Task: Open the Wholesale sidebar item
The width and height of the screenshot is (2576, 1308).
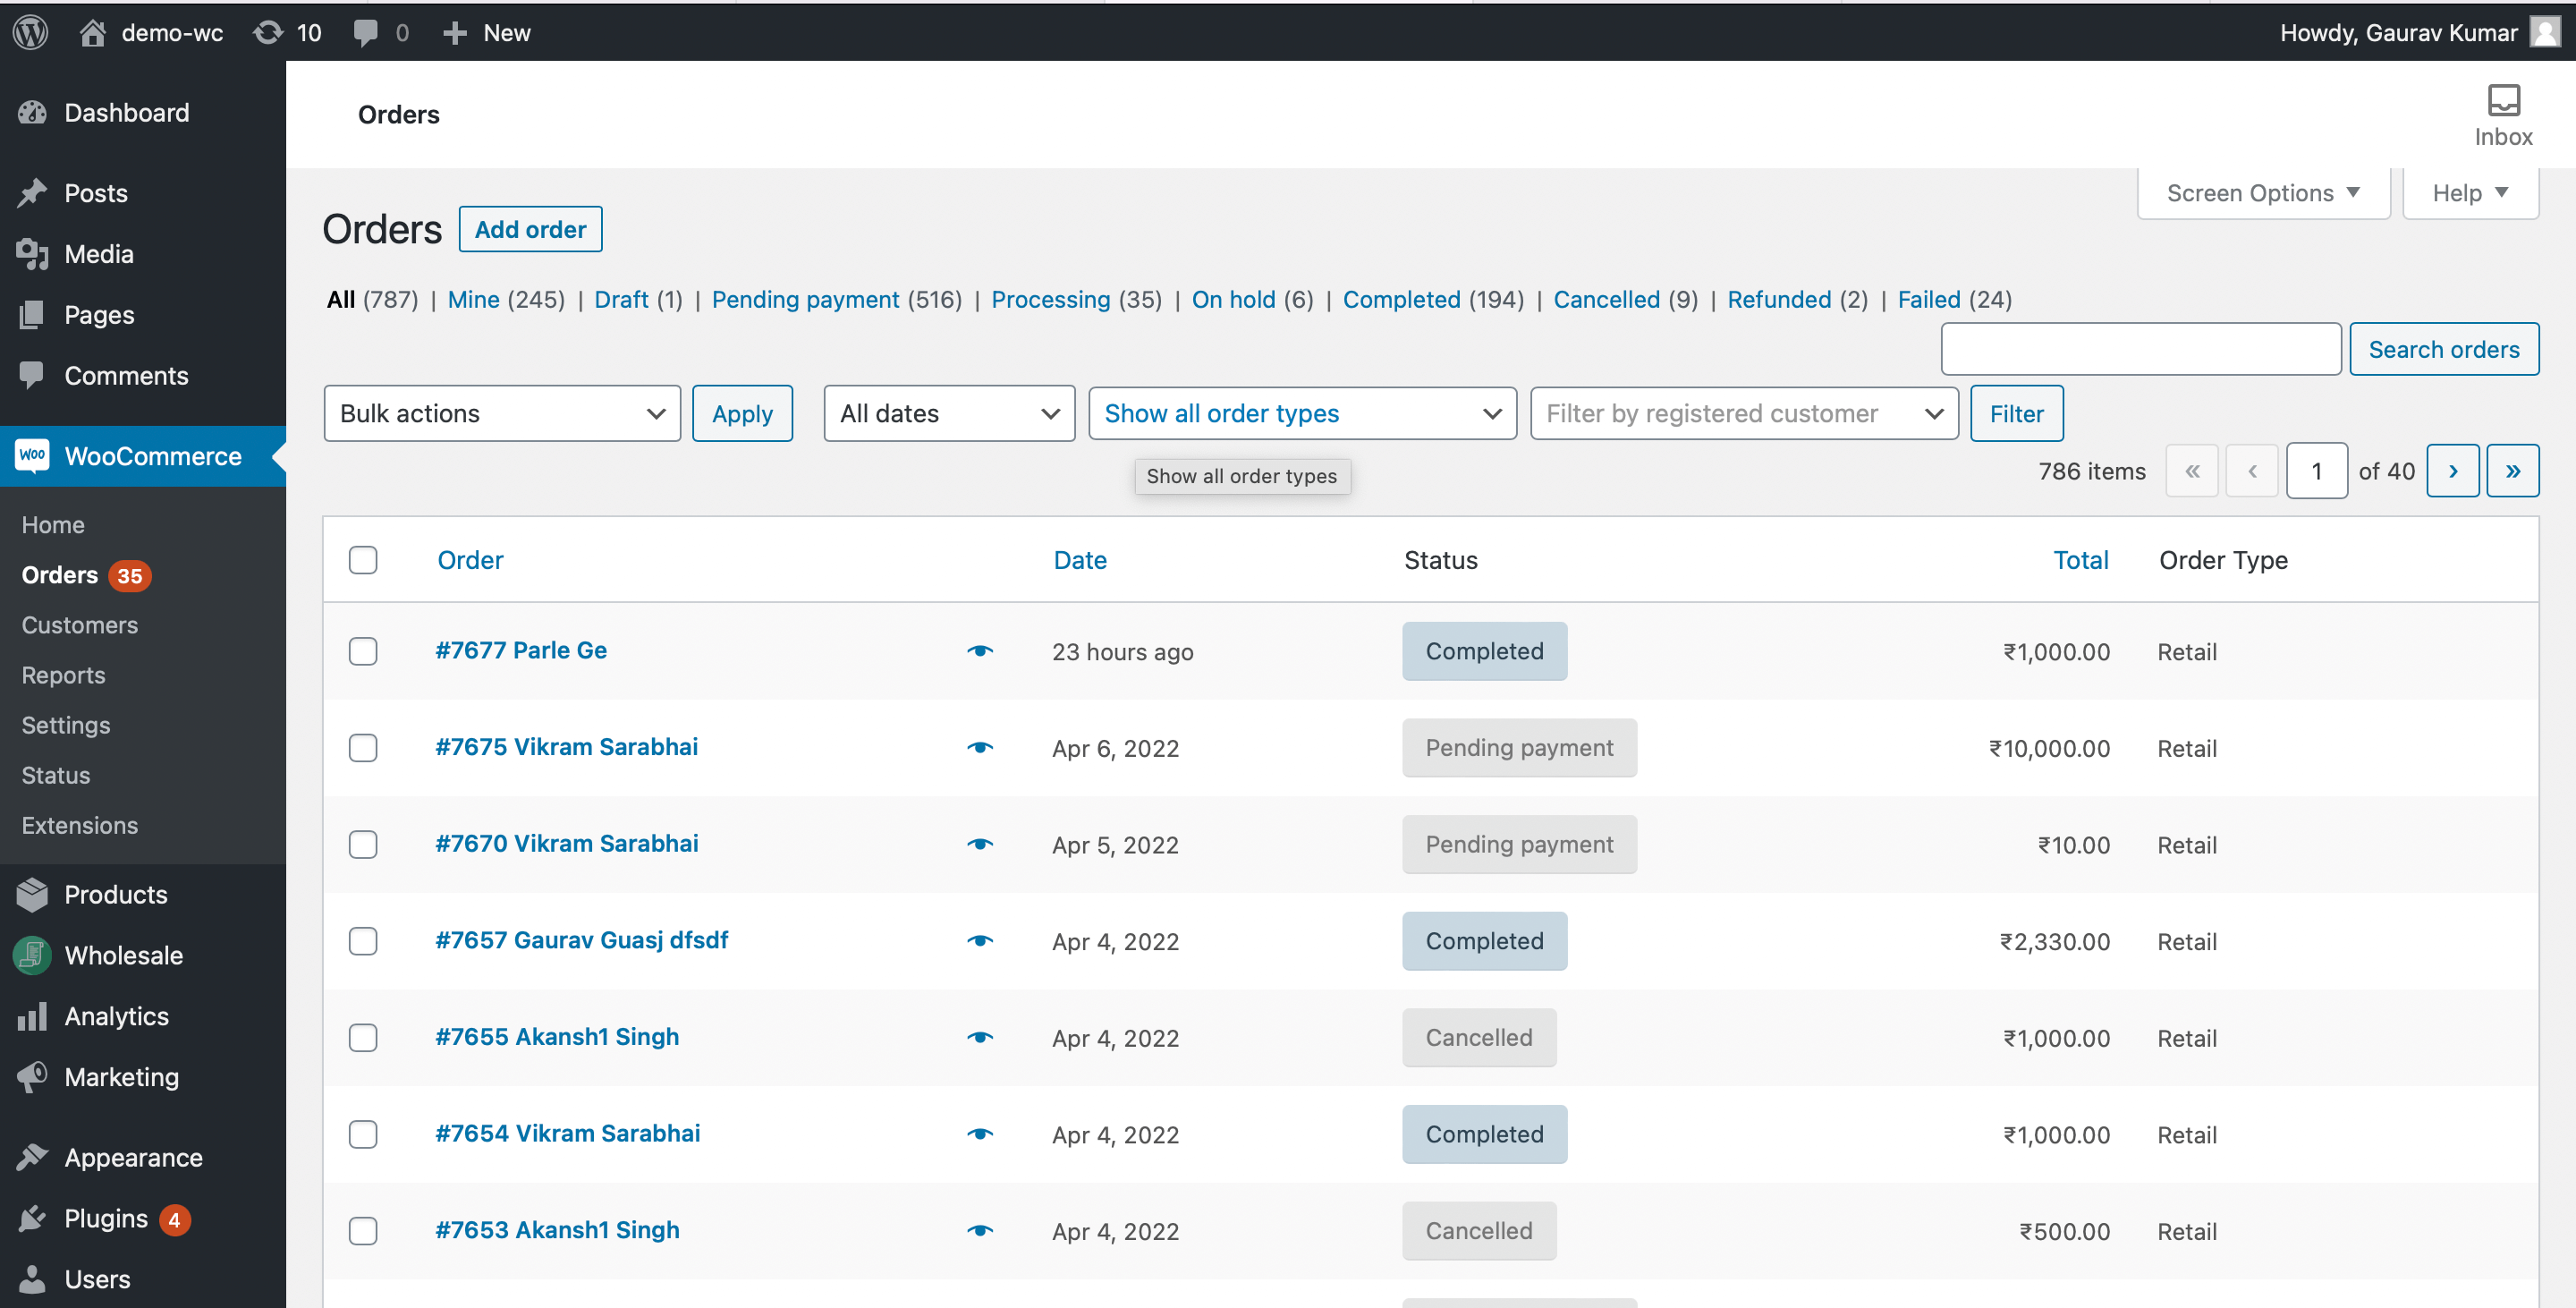Action: click(123, 955)
